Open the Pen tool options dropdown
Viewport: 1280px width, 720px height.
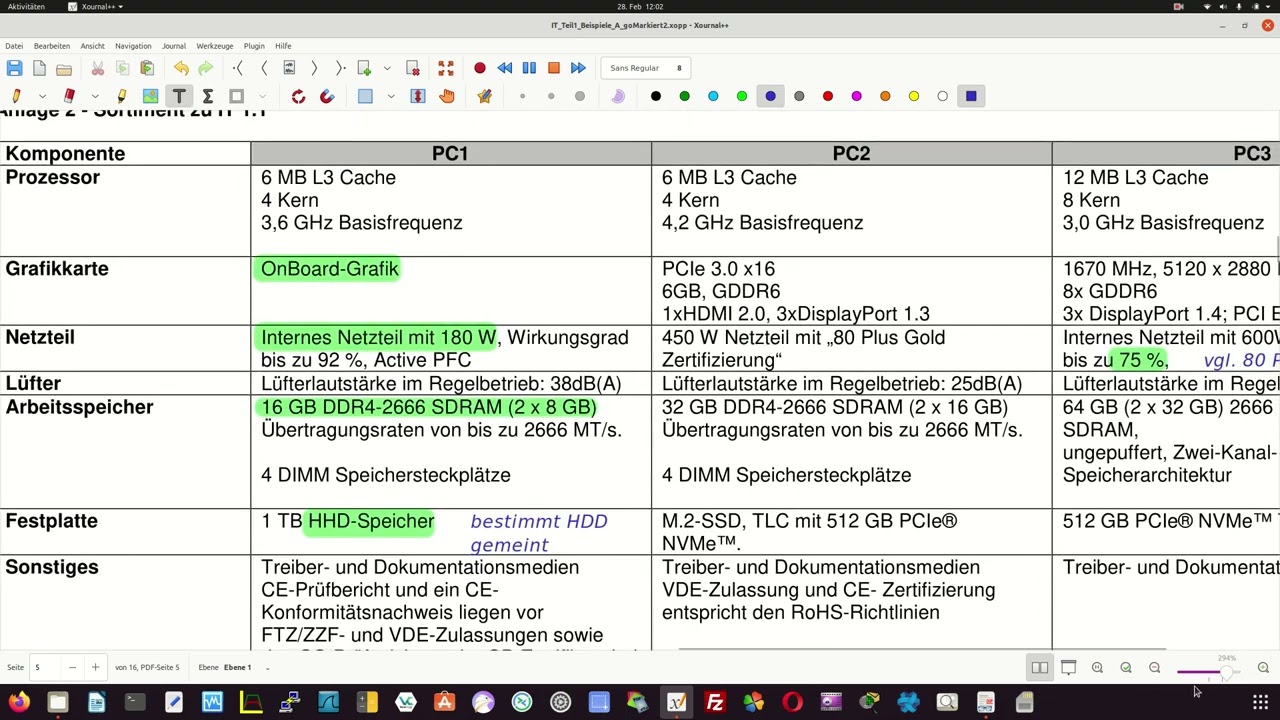click(42, 96)
